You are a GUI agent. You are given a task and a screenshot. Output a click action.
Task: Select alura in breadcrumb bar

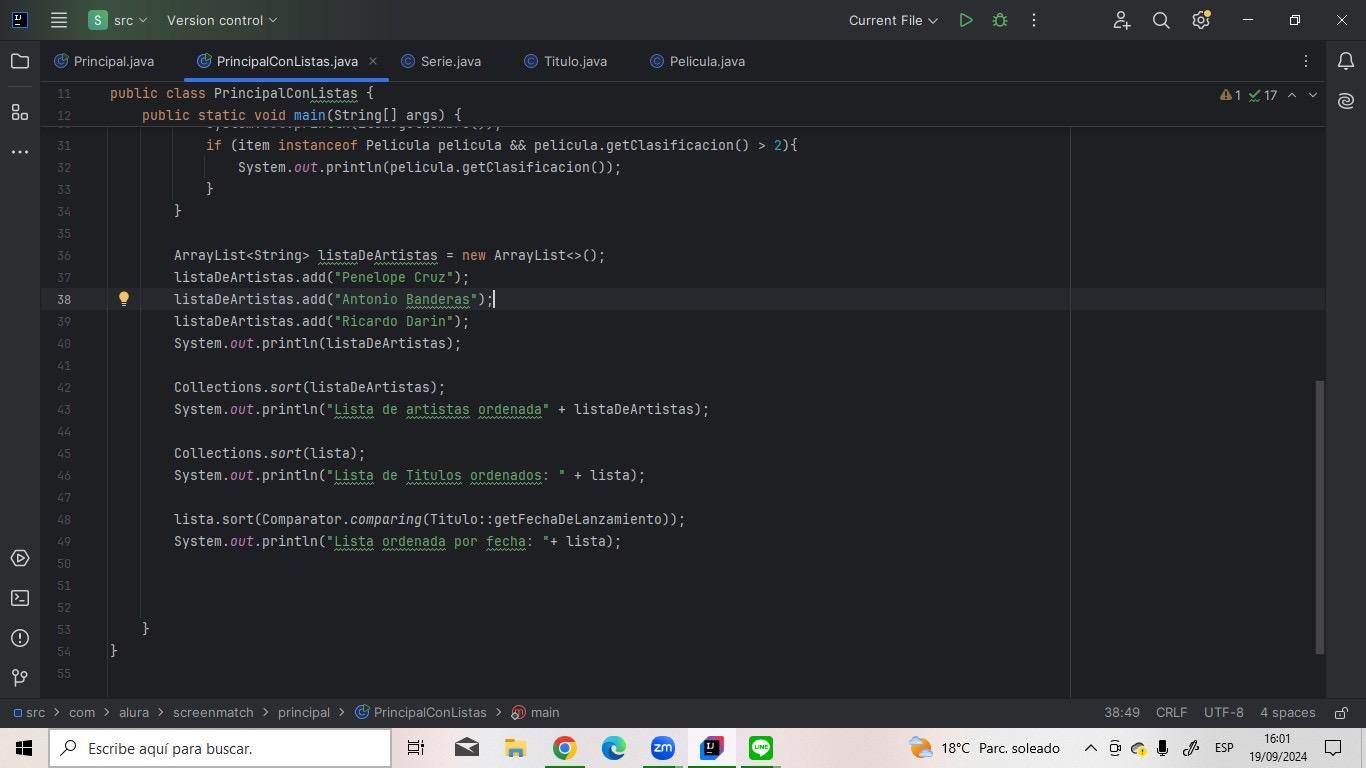[x=134, y=712]
